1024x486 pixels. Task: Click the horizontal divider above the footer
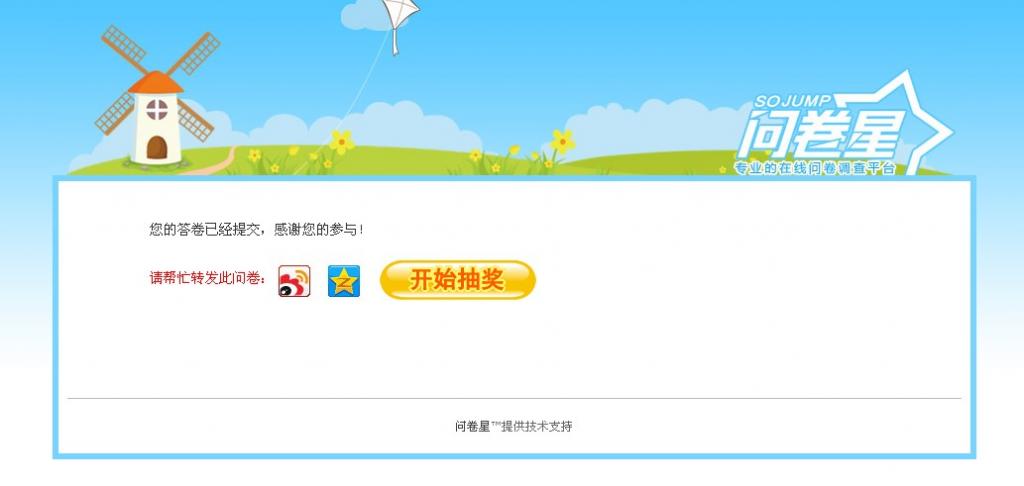pos(514,398)
